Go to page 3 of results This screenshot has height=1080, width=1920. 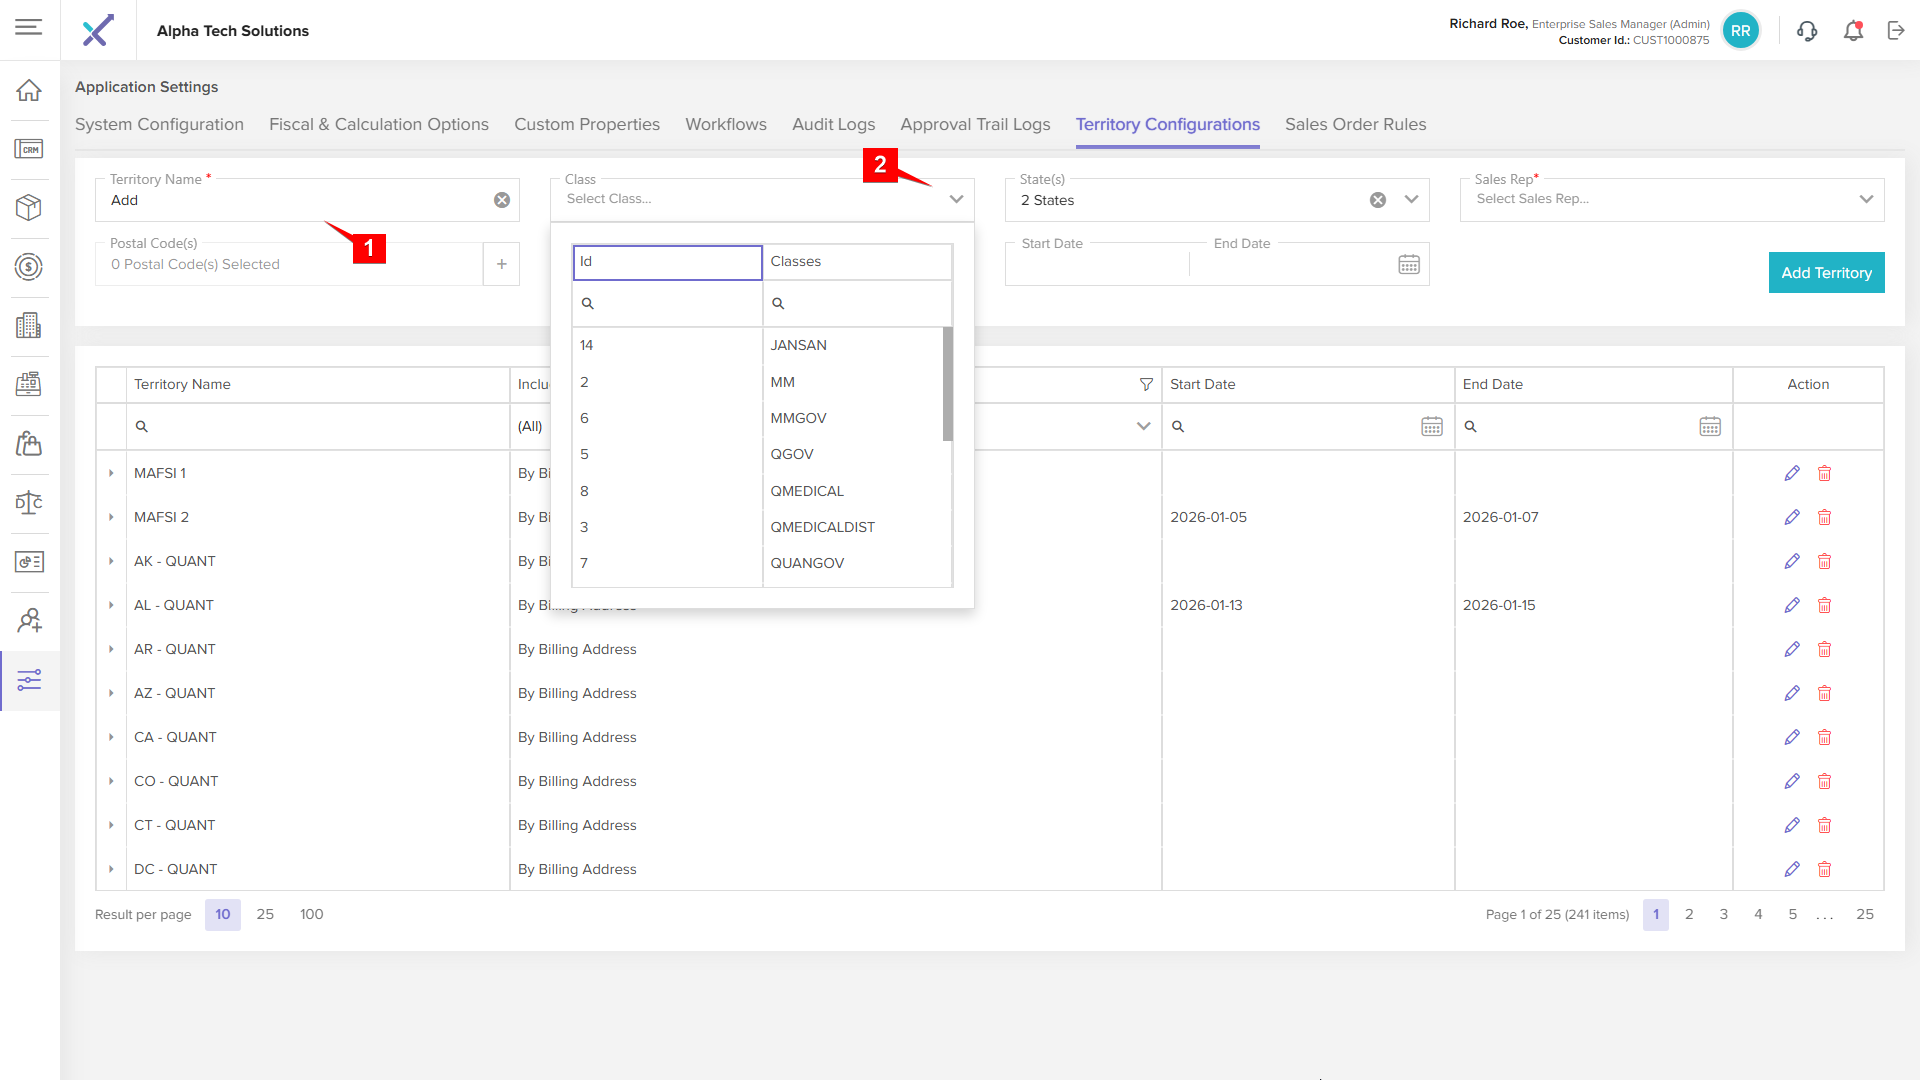(x=1723, y=914)
